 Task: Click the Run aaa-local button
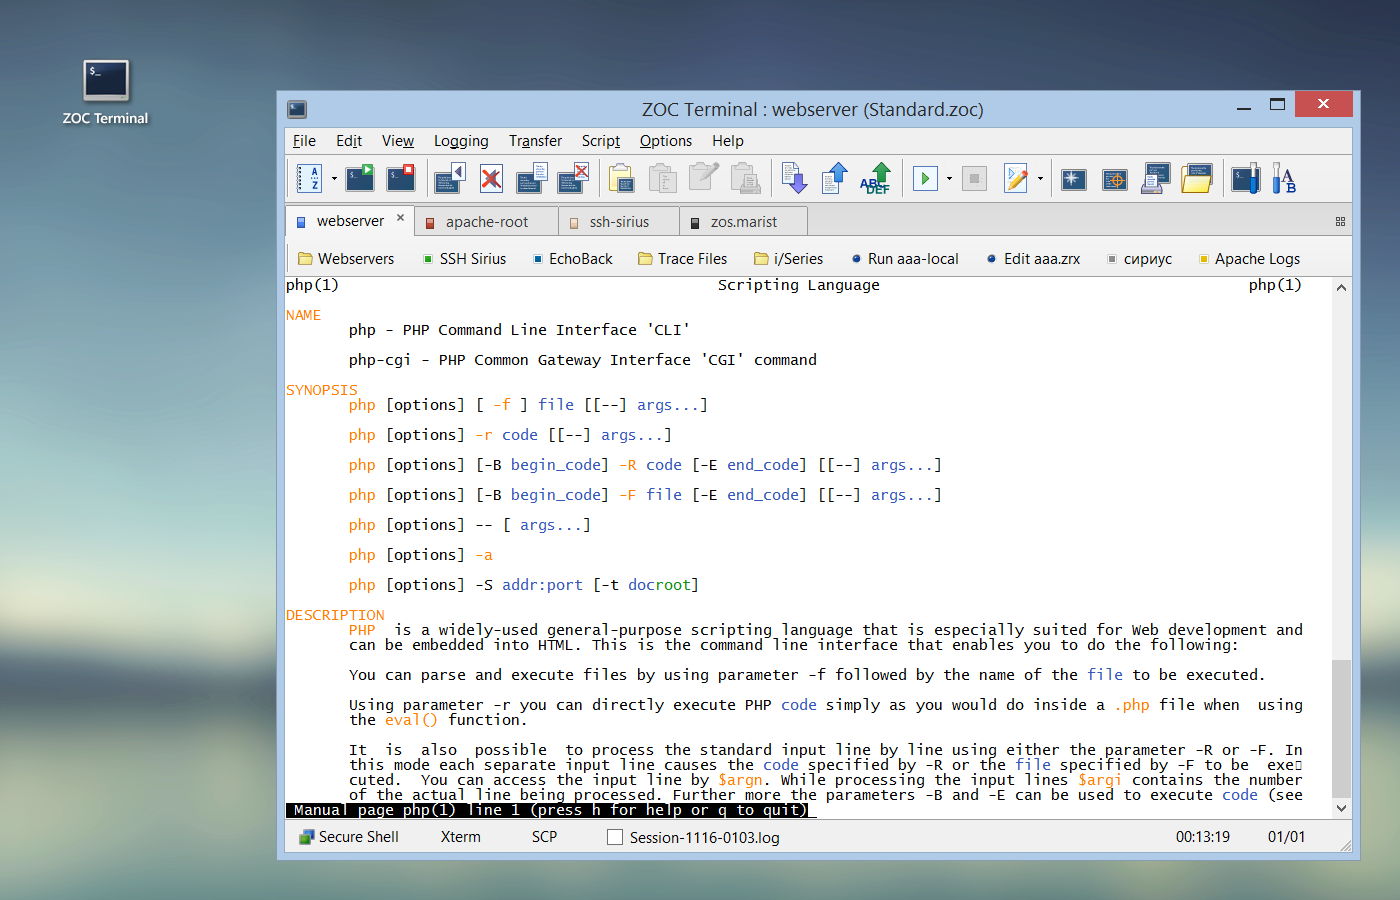(903, 258)
